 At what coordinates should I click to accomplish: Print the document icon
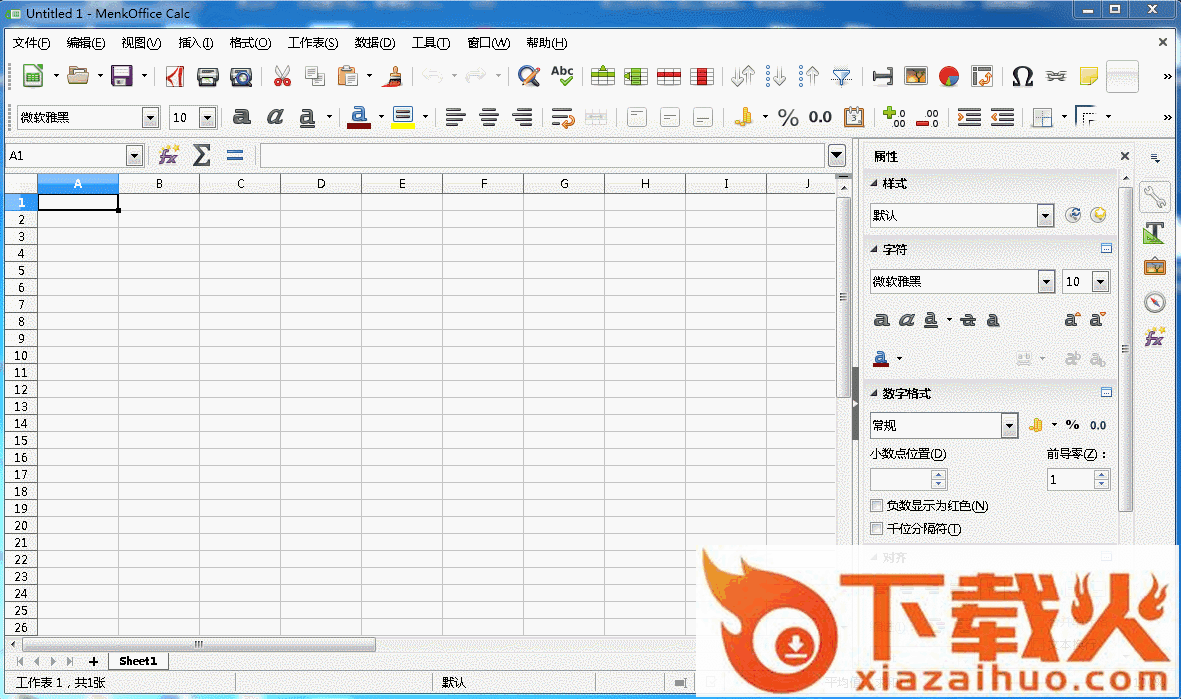pos(207,75)
